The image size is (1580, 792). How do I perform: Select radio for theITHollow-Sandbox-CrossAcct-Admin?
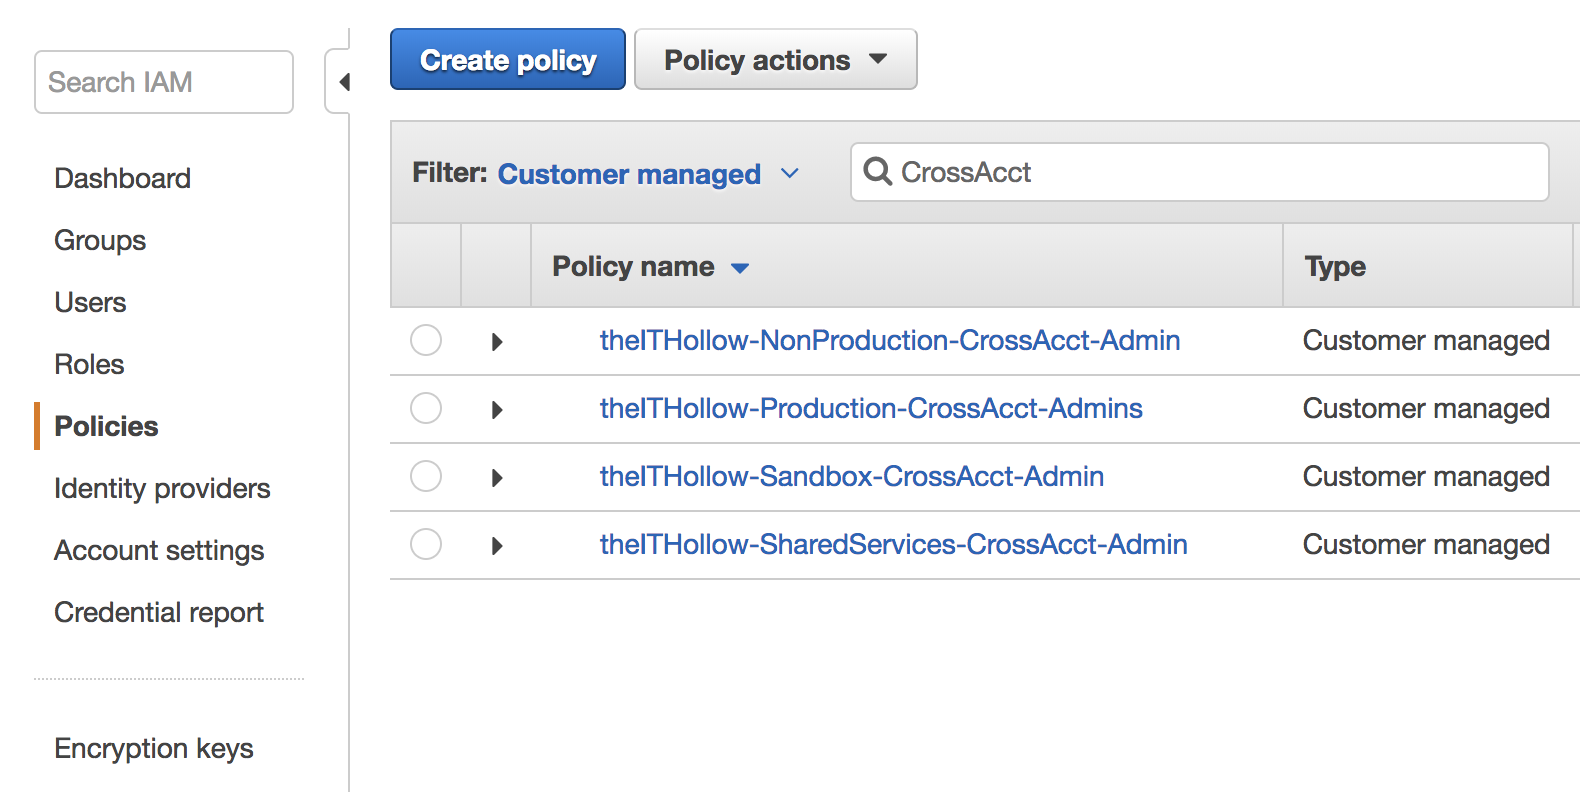tap(426, 476)
